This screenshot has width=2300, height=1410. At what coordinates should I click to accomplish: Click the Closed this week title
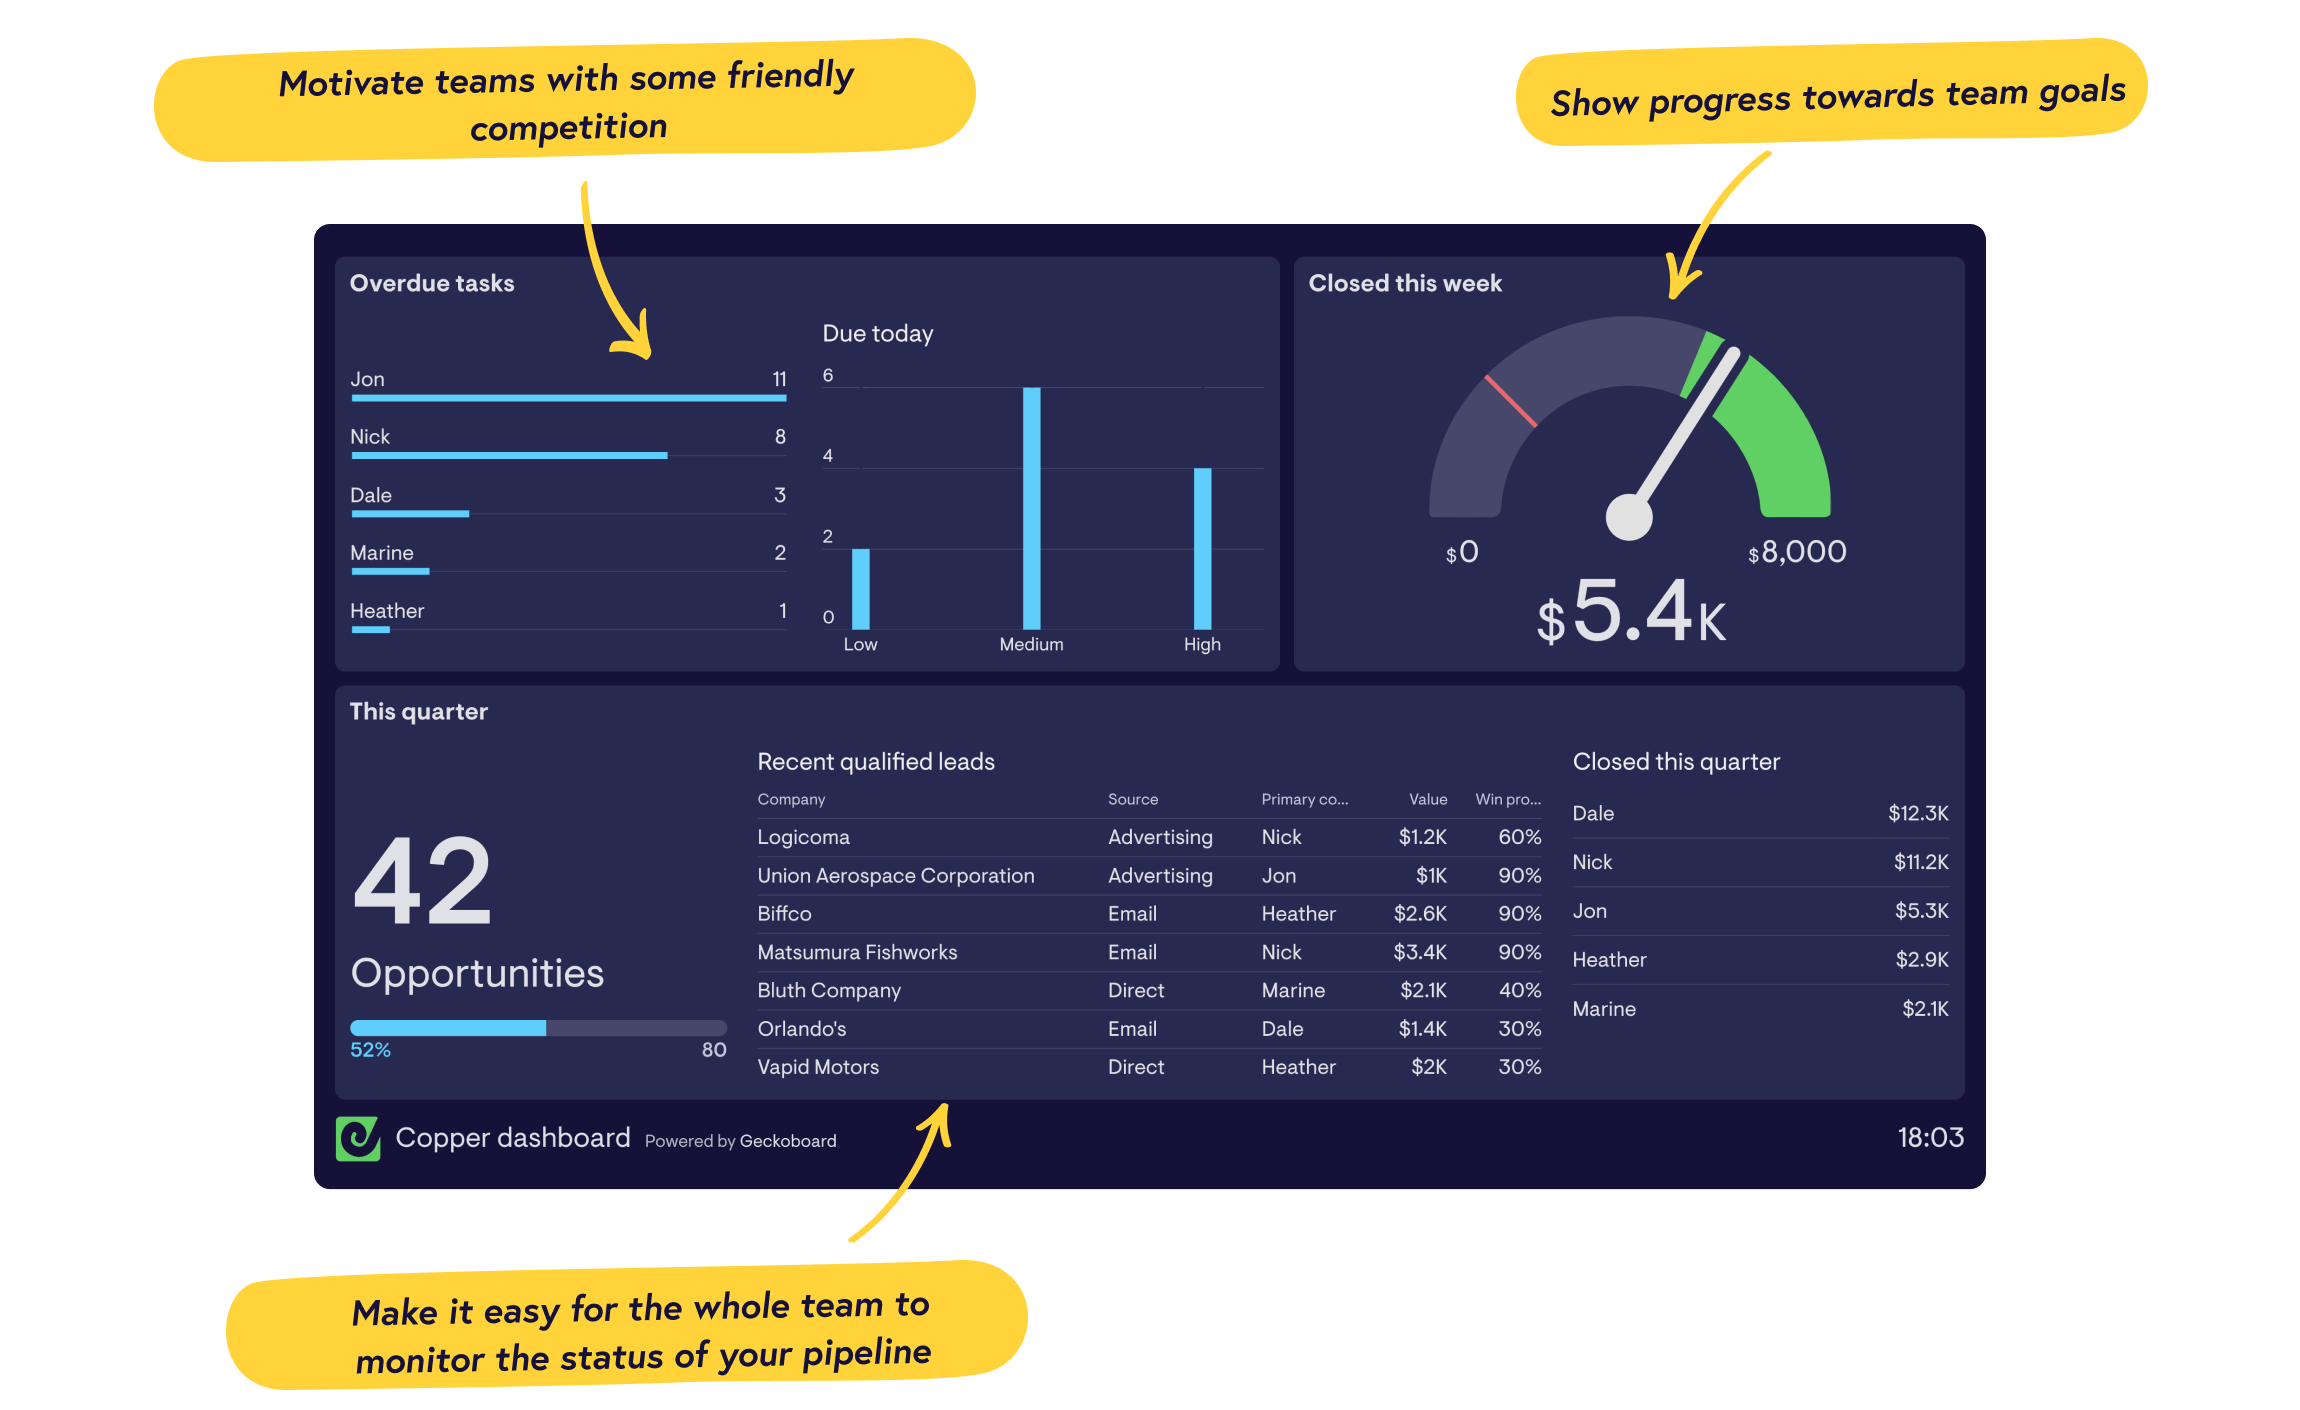[x=1405, y=283]
